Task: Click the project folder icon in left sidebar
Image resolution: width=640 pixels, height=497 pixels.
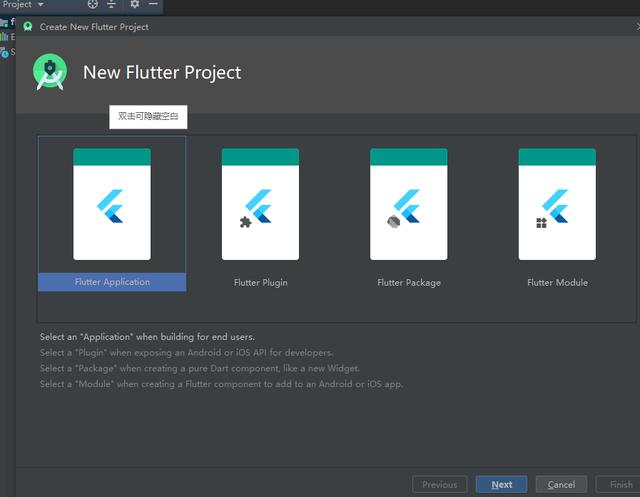Action: [4, 22]
